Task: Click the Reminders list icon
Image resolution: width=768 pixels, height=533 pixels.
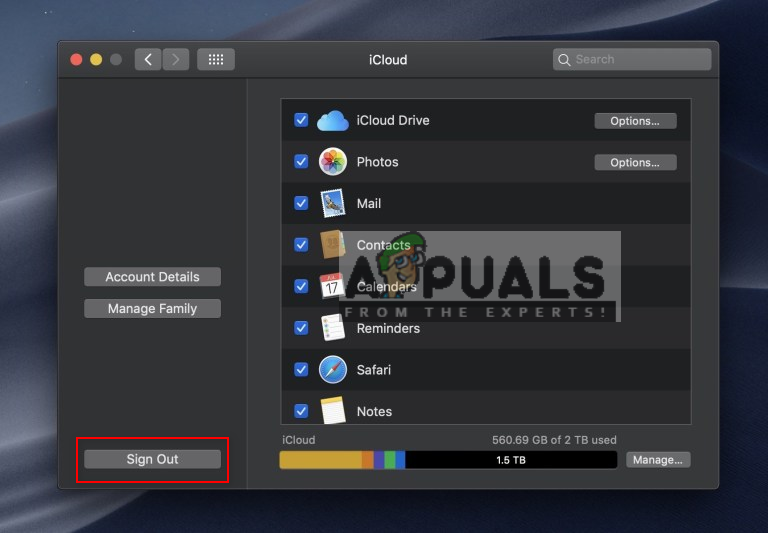Action: (x=333, y=328)
